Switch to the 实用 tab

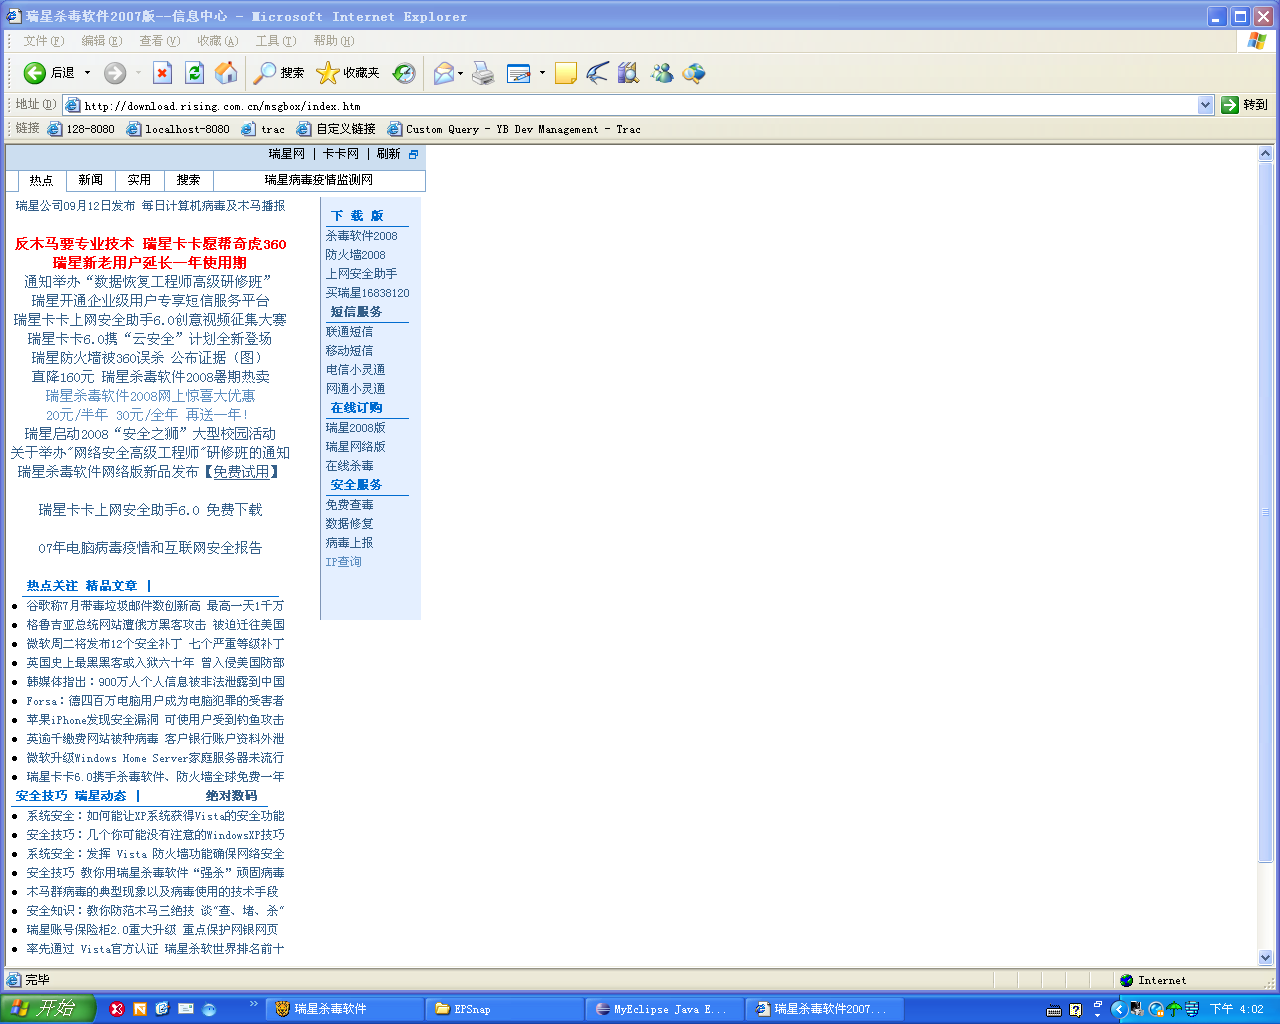click(x=139, y=180)
